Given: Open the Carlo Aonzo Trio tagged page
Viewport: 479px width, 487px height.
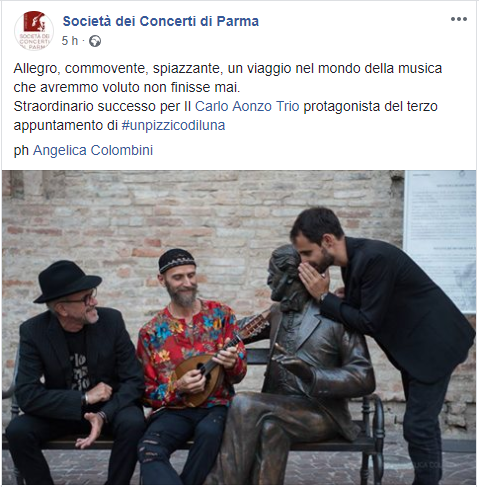Looking at the screenshot, I should coord(247,106).
